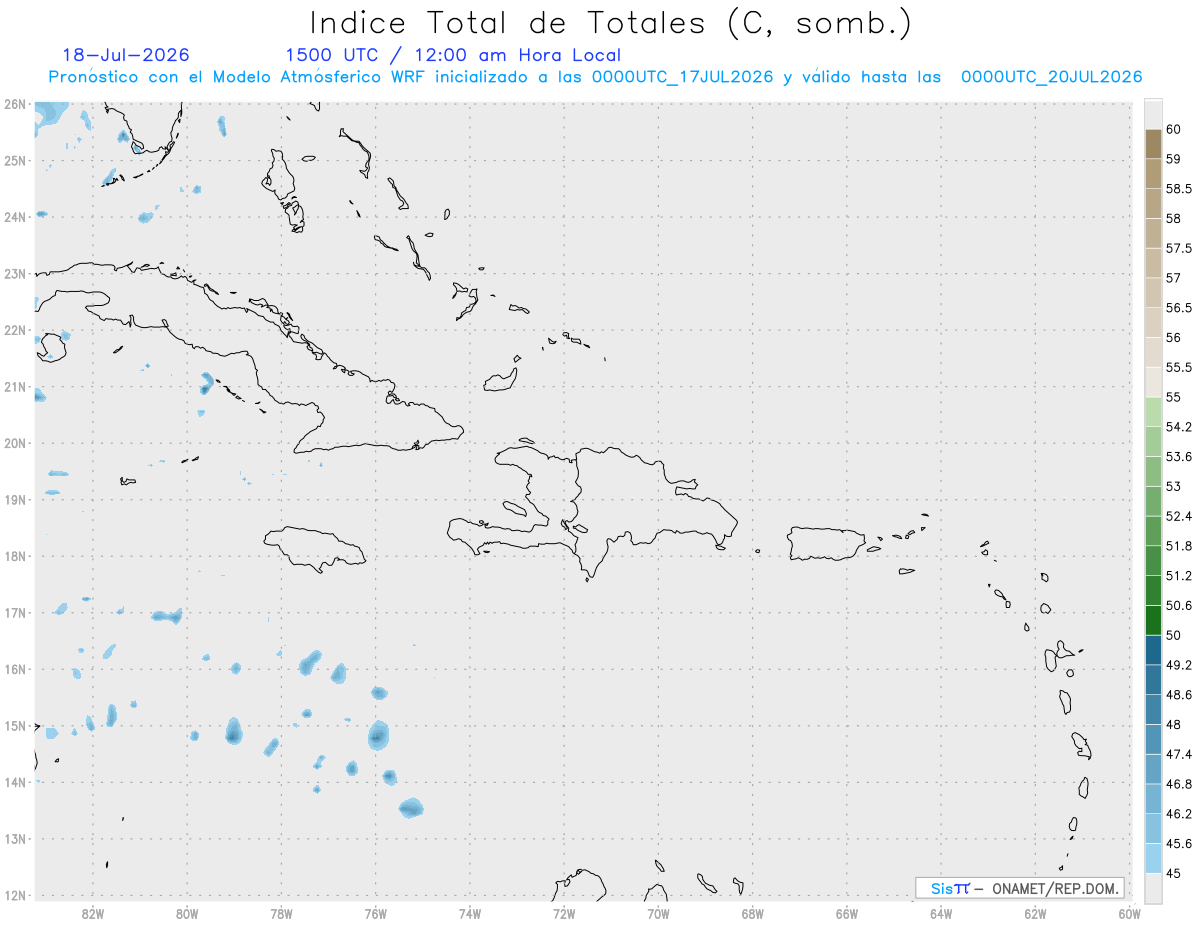Click the colorbar value 53.6
Viewport: 1200px width, 927px height.
point(1179,457)
